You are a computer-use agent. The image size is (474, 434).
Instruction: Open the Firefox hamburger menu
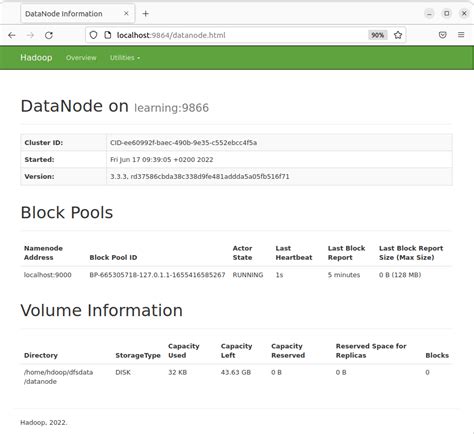click(461, 35)
